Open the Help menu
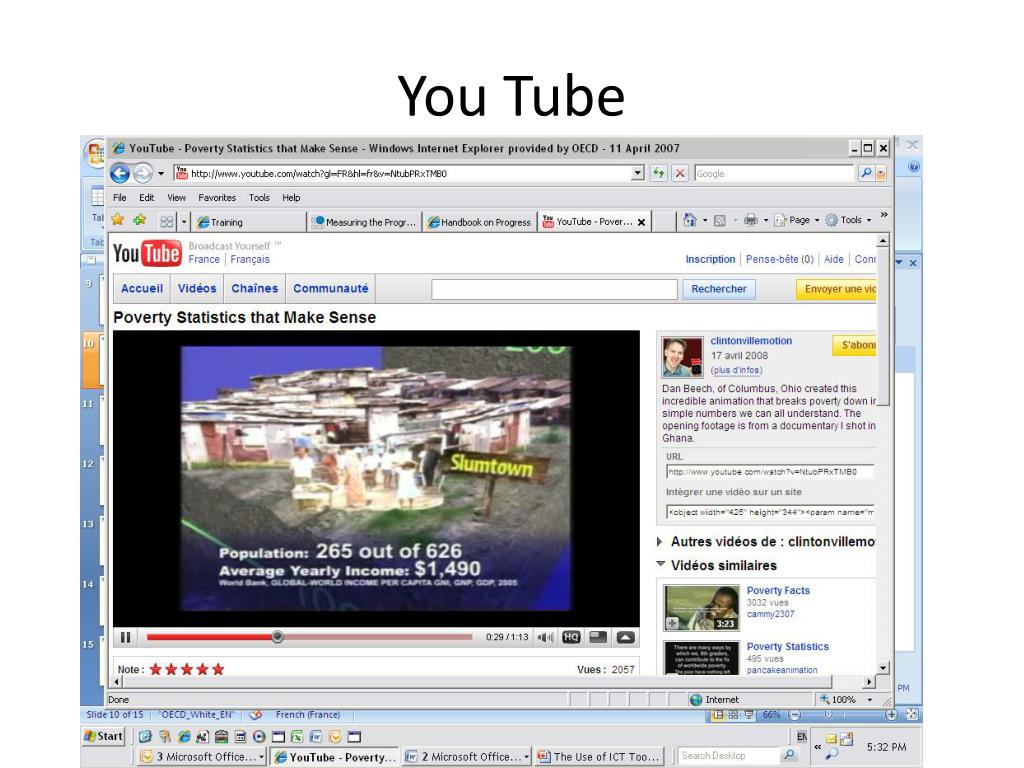1024x768 pixels. pos(291,197)
